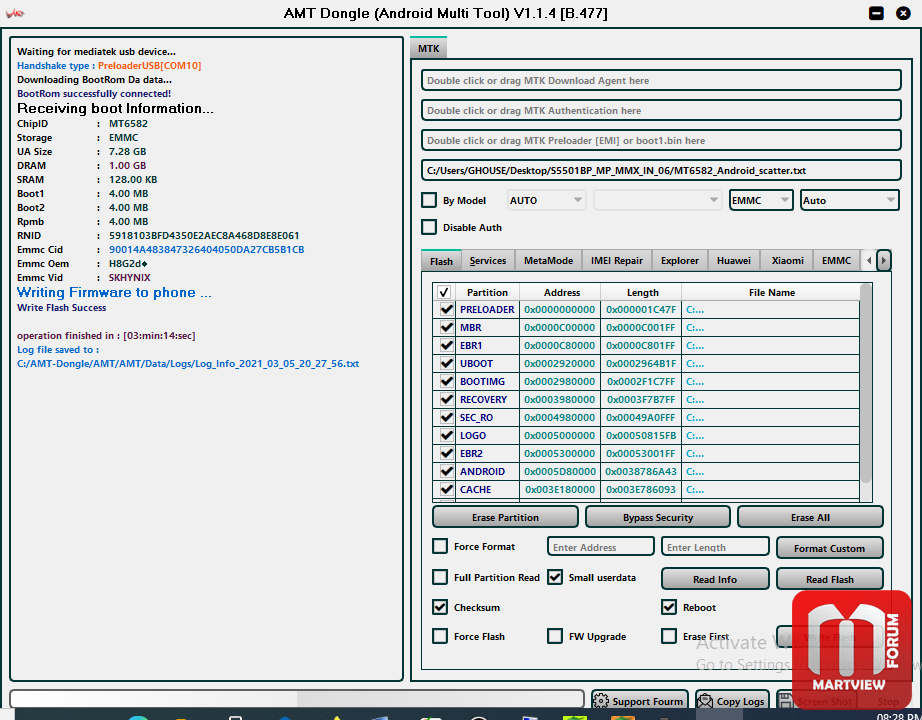Focus the Enter Length field

tap(715, 547)
